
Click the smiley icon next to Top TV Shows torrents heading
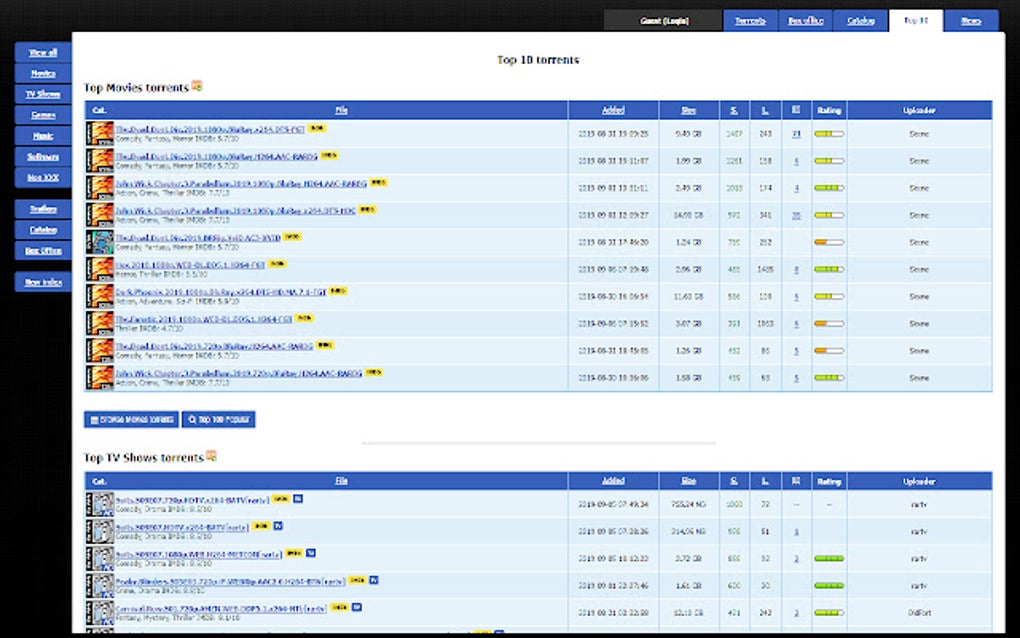210,457
